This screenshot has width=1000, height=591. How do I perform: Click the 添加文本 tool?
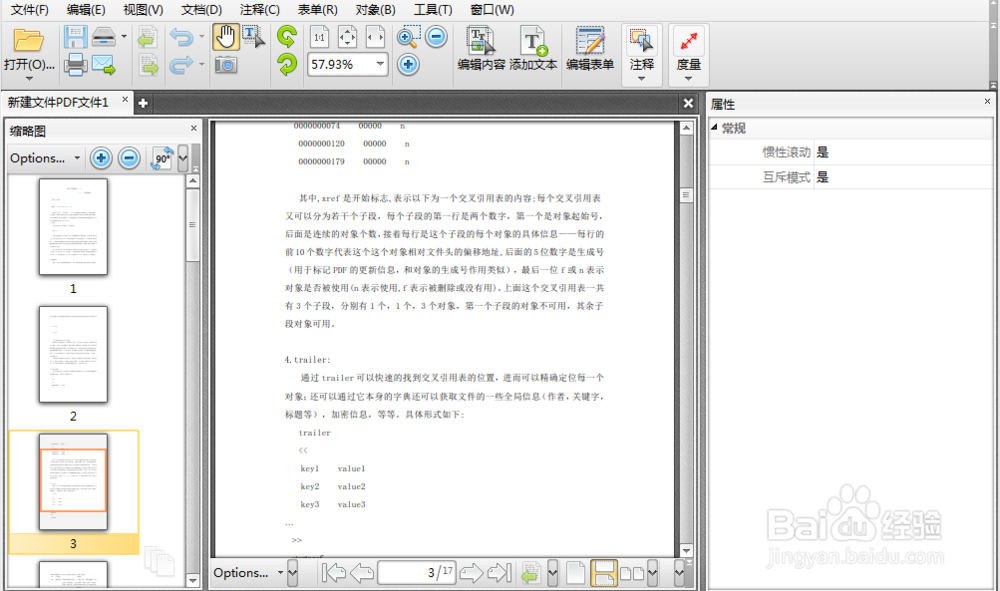533,48
